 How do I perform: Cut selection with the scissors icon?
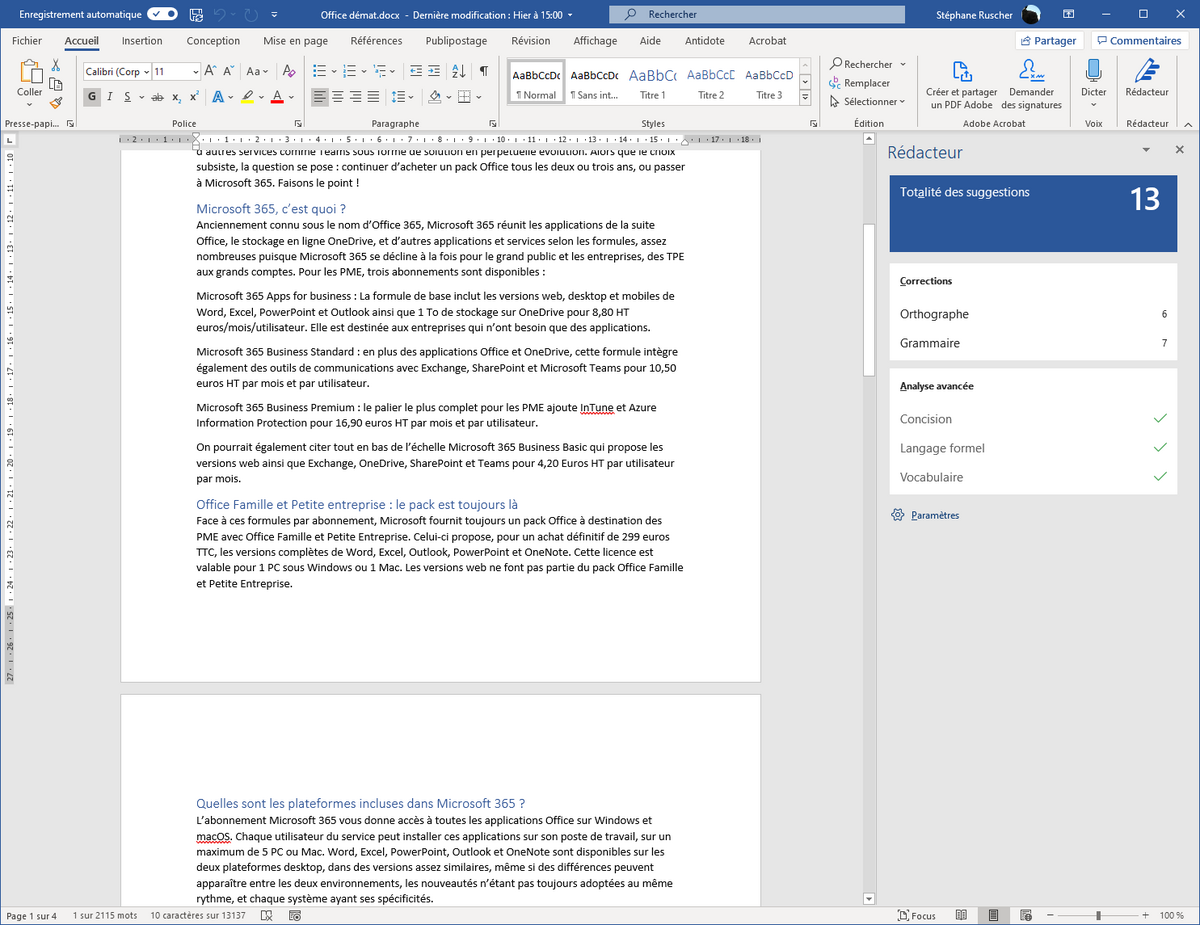point(56,65)
